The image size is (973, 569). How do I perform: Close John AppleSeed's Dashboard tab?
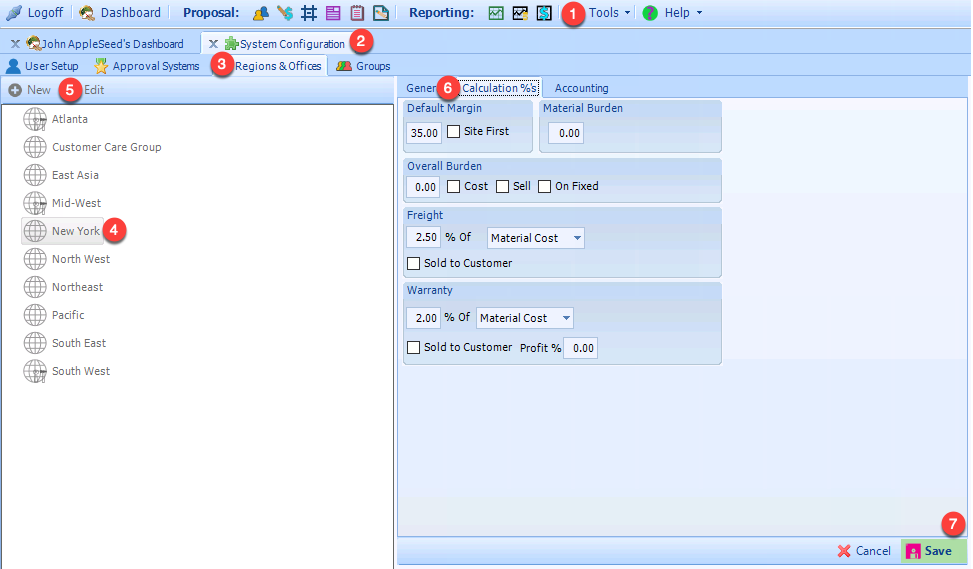(15, 43)
